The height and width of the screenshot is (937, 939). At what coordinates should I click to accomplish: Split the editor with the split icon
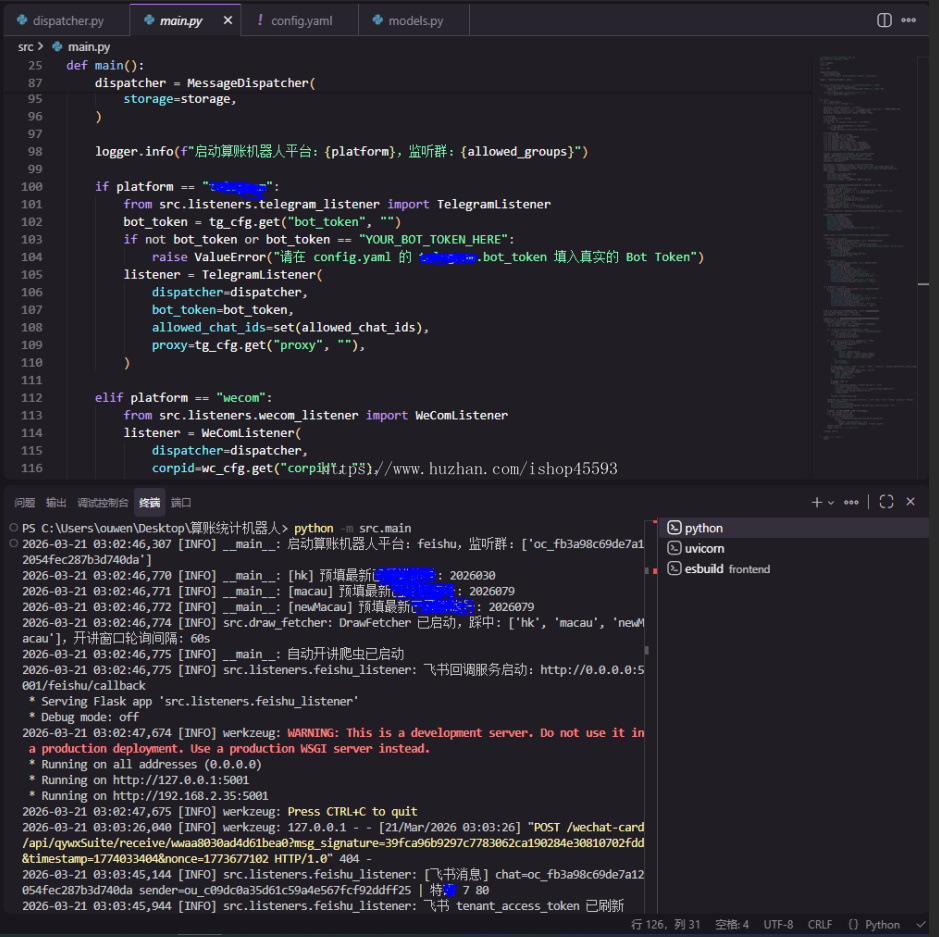click(884, 20)
